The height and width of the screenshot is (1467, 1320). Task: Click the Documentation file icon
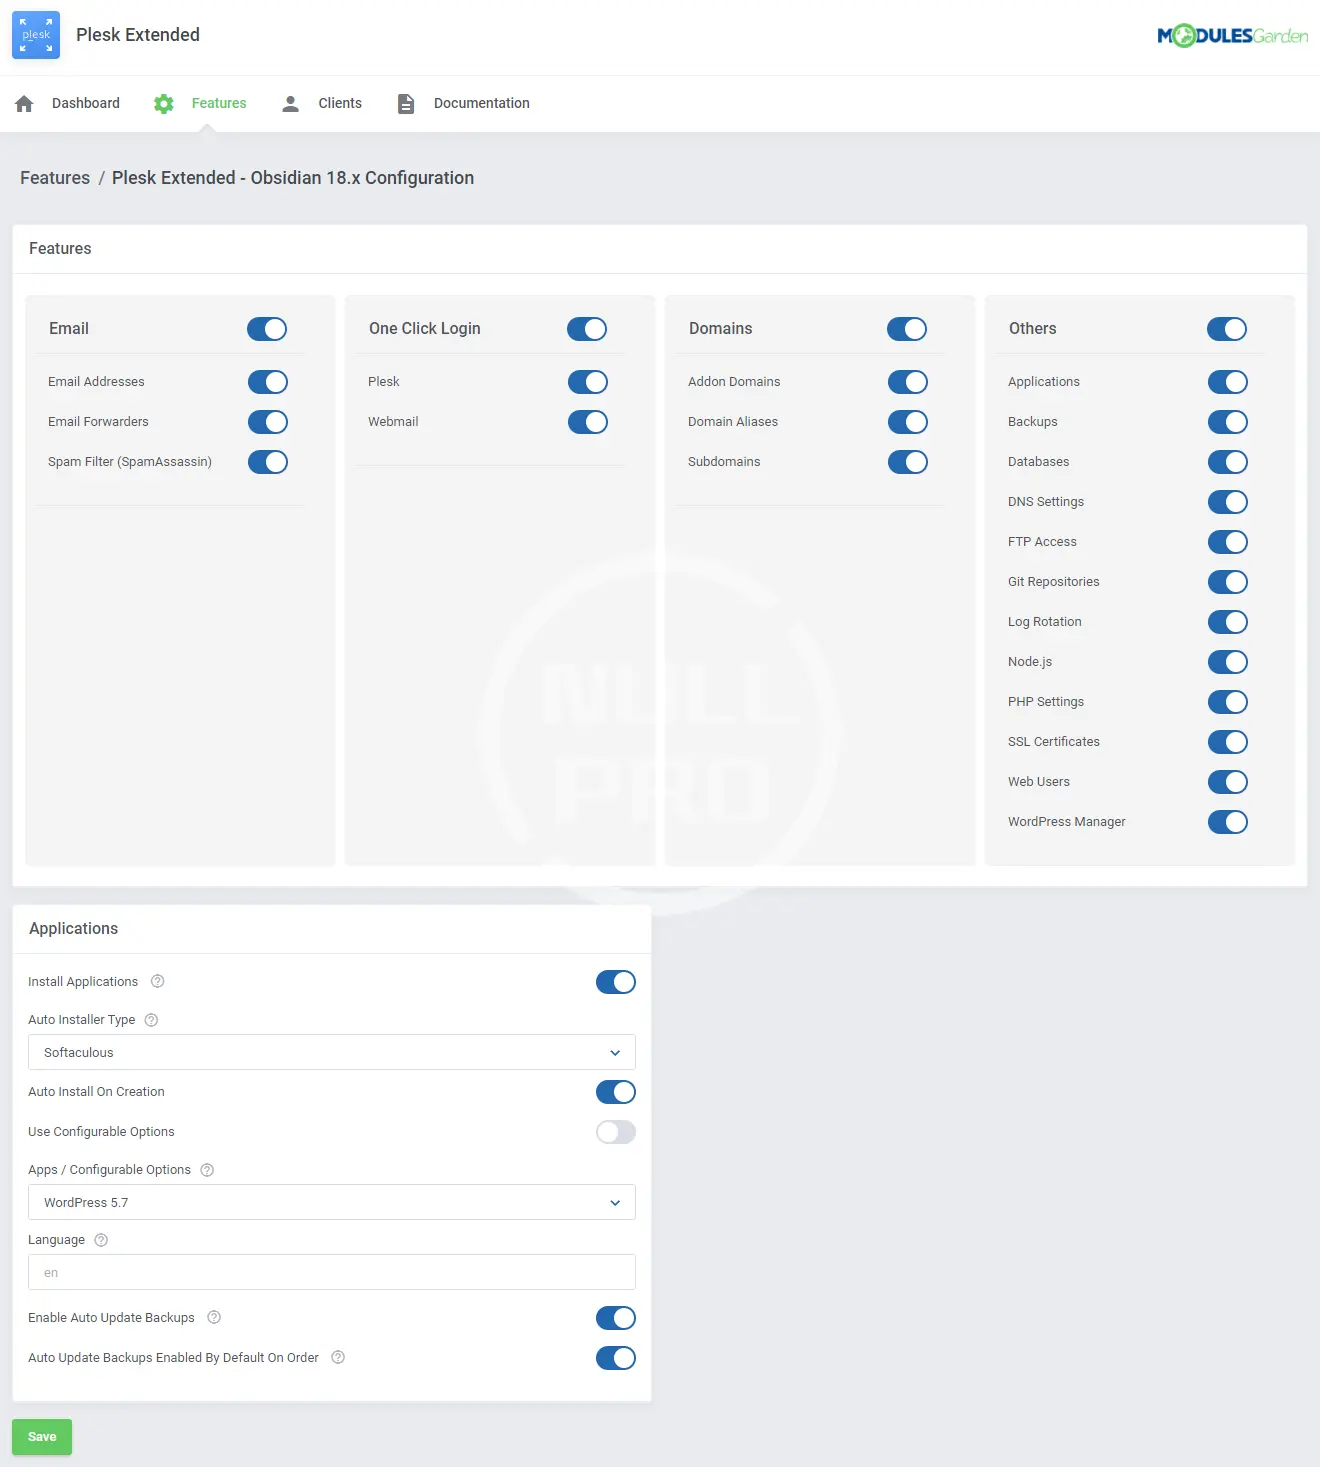[406, 104]
